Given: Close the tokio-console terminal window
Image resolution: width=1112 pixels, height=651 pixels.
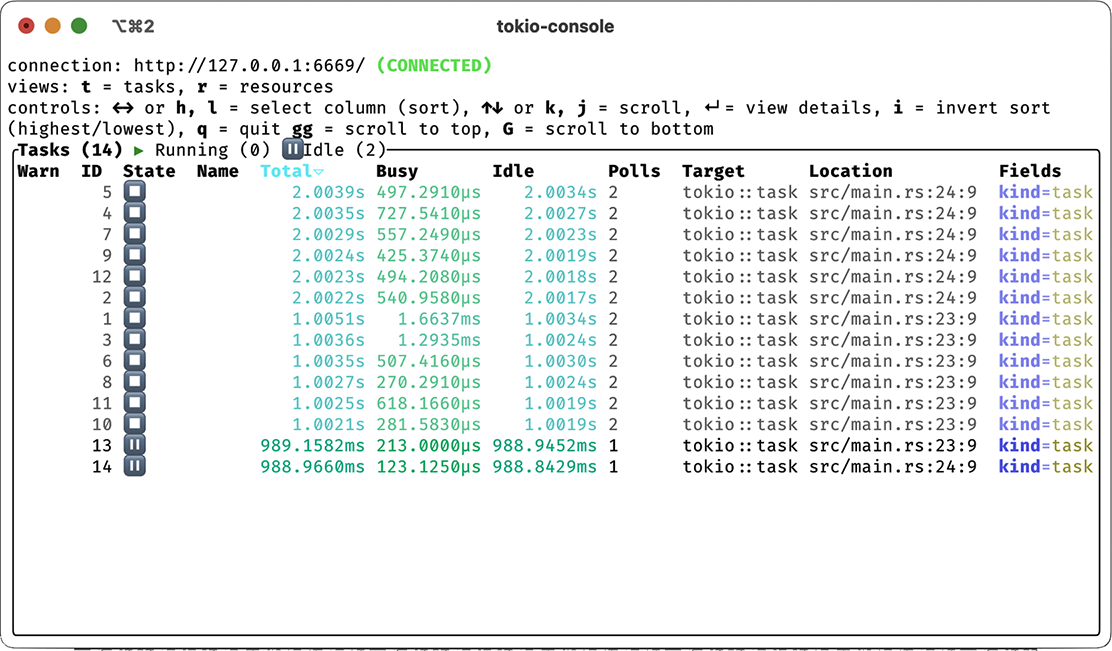Looking at the screenshot, I should tap(26, 26).
